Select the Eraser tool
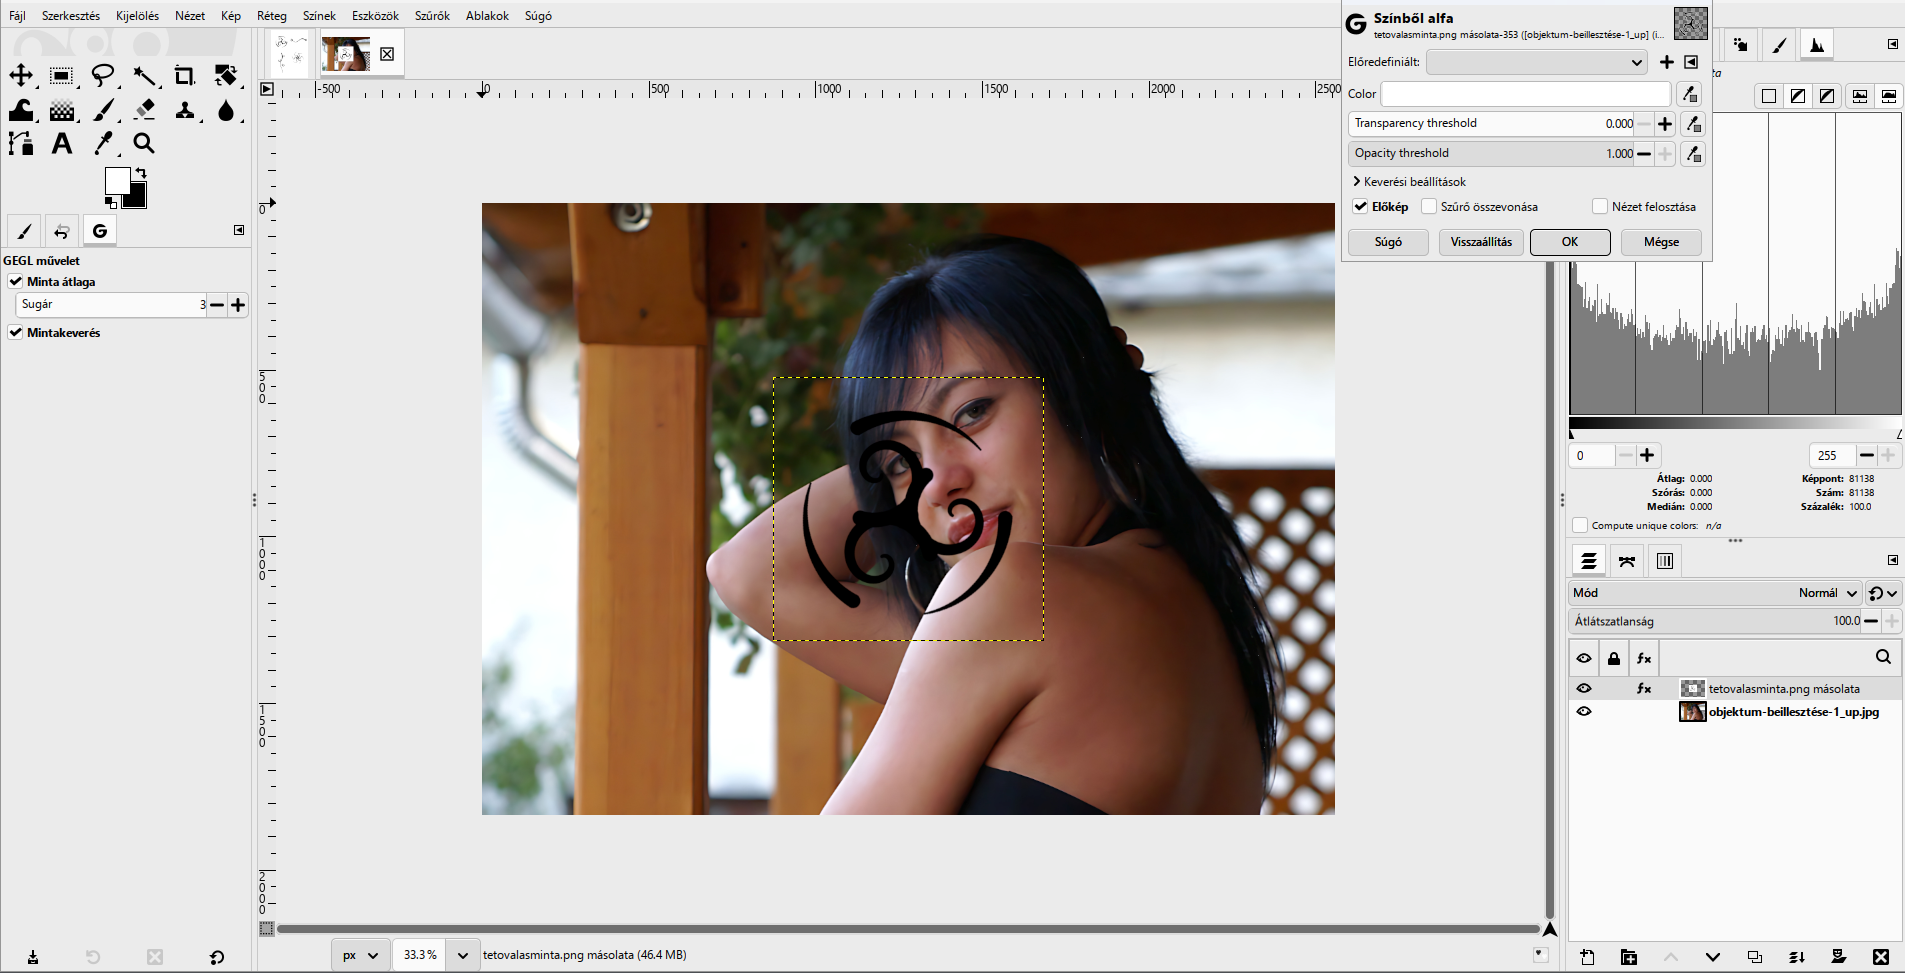Screen dimensions: 1905x973 144,109
